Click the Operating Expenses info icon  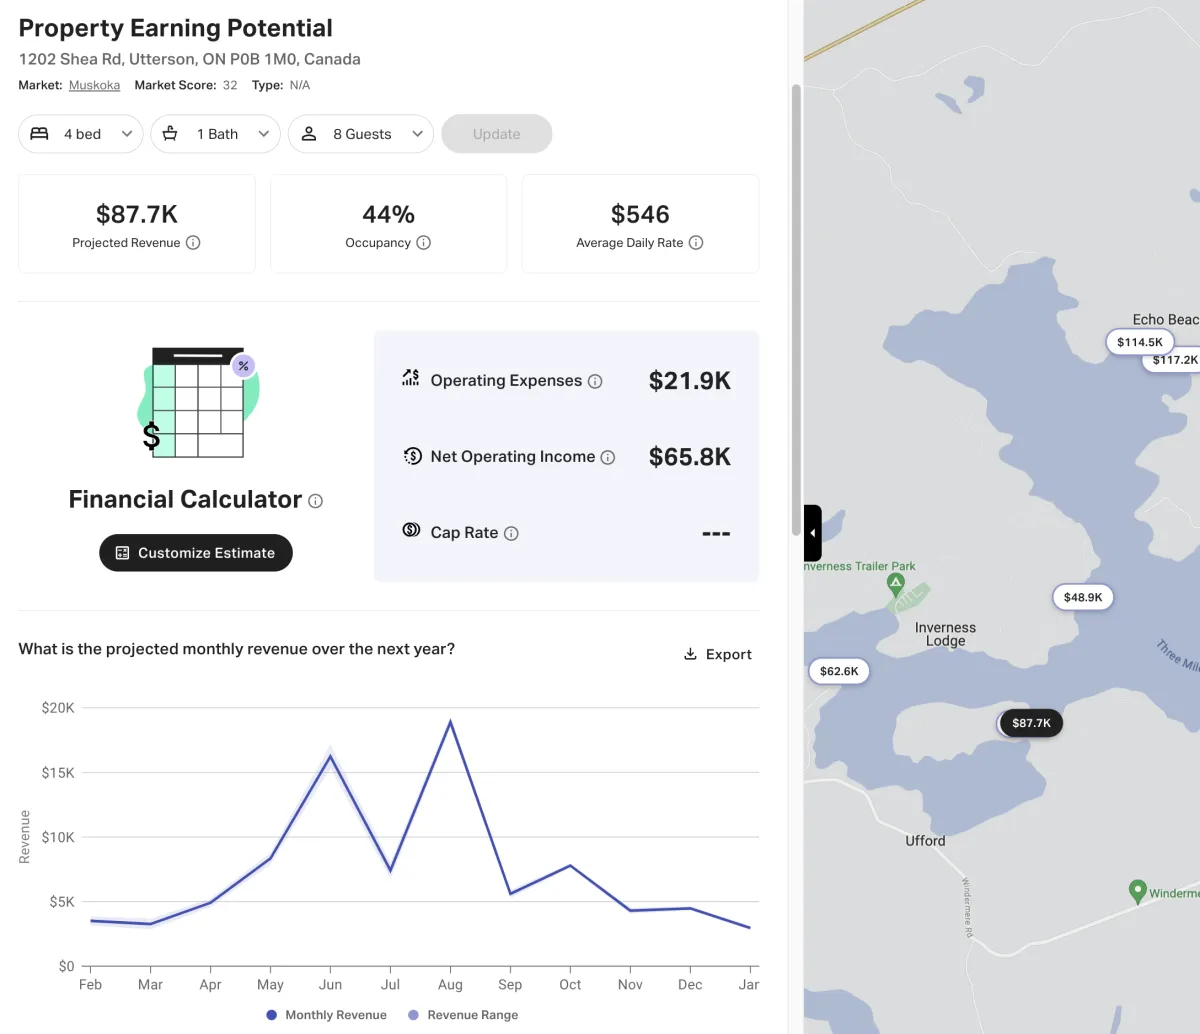(595, 381)
